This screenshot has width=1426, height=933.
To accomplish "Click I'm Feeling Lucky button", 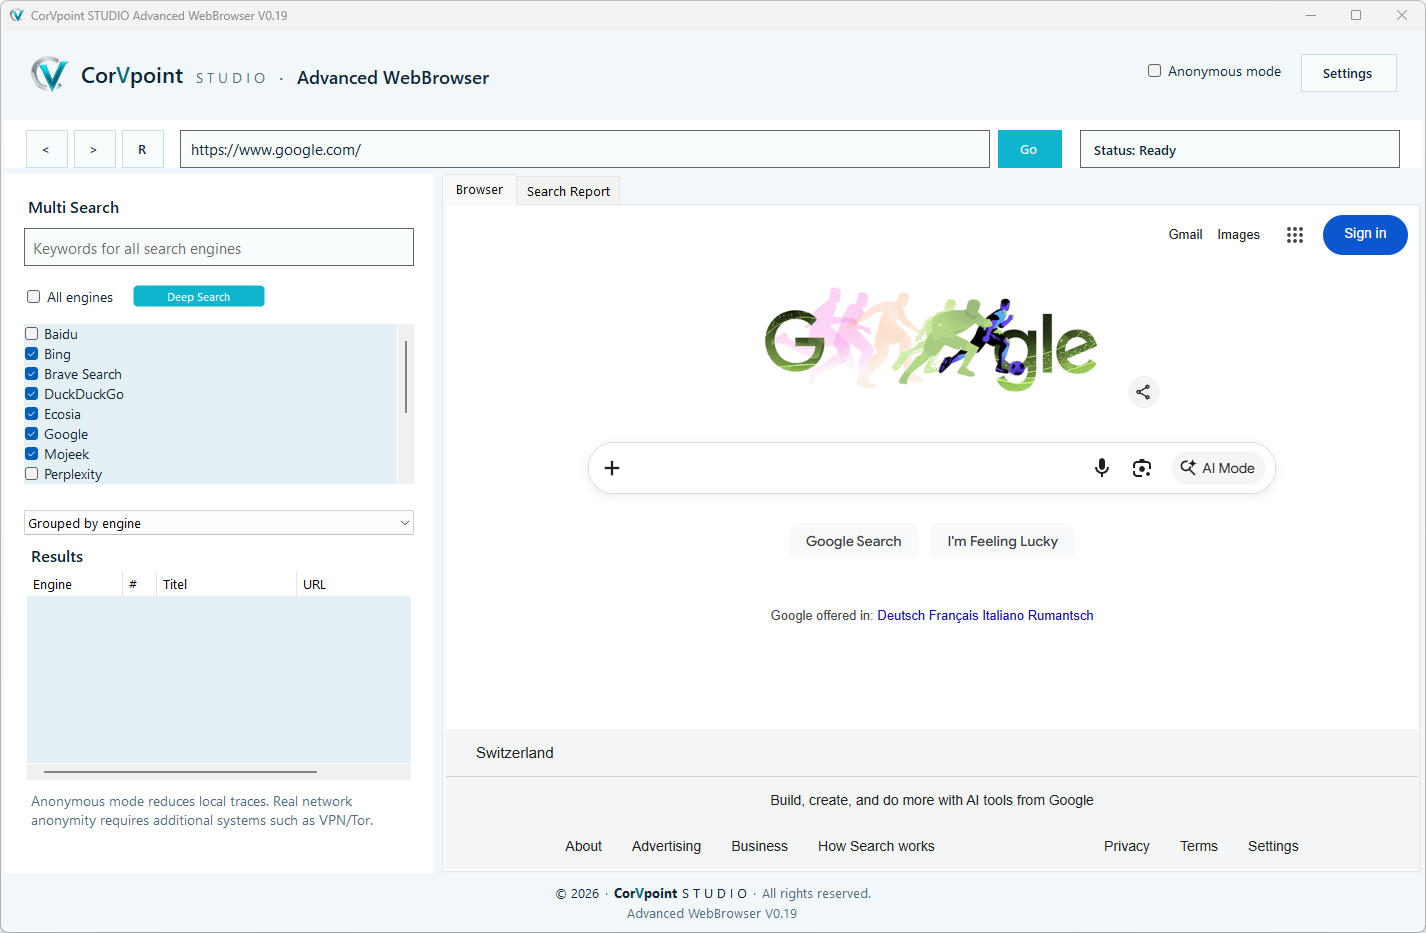I will click(x=1002, y=541).
